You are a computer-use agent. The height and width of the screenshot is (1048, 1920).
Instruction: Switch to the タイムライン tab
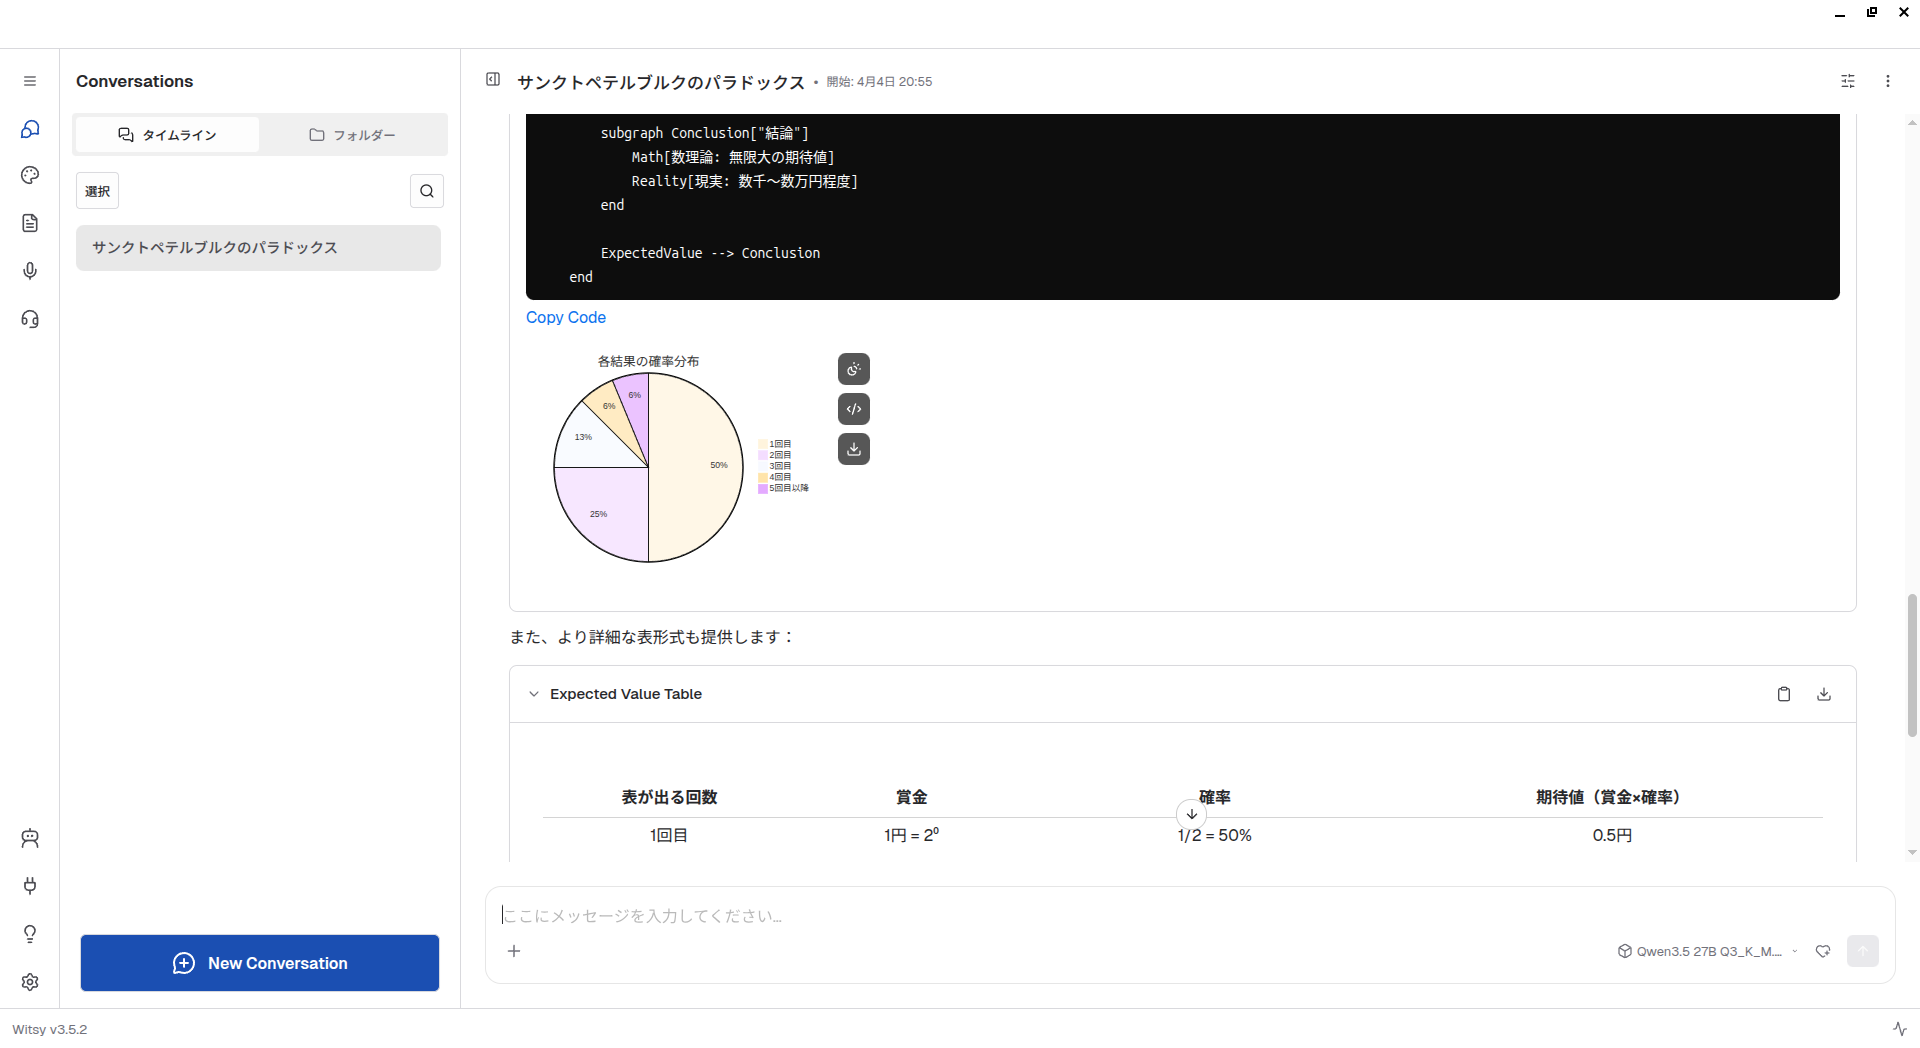[x=167, y=135]
